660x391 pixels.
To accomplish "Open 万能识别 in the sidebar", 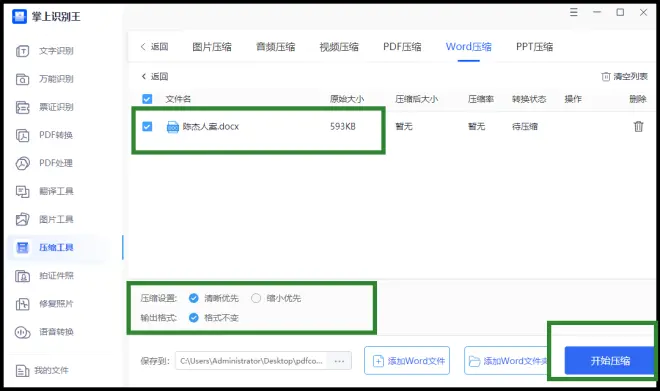I will pos(45,79).
